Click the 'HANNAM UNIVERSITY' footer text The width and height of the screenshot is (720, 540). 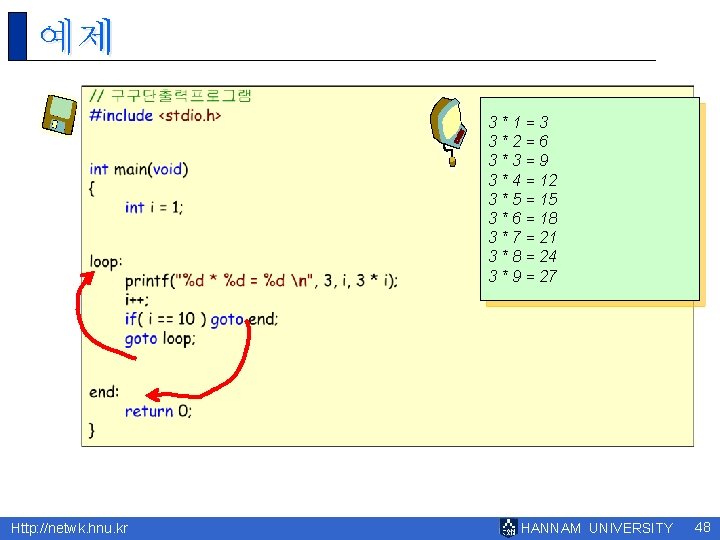pos(597,528)
